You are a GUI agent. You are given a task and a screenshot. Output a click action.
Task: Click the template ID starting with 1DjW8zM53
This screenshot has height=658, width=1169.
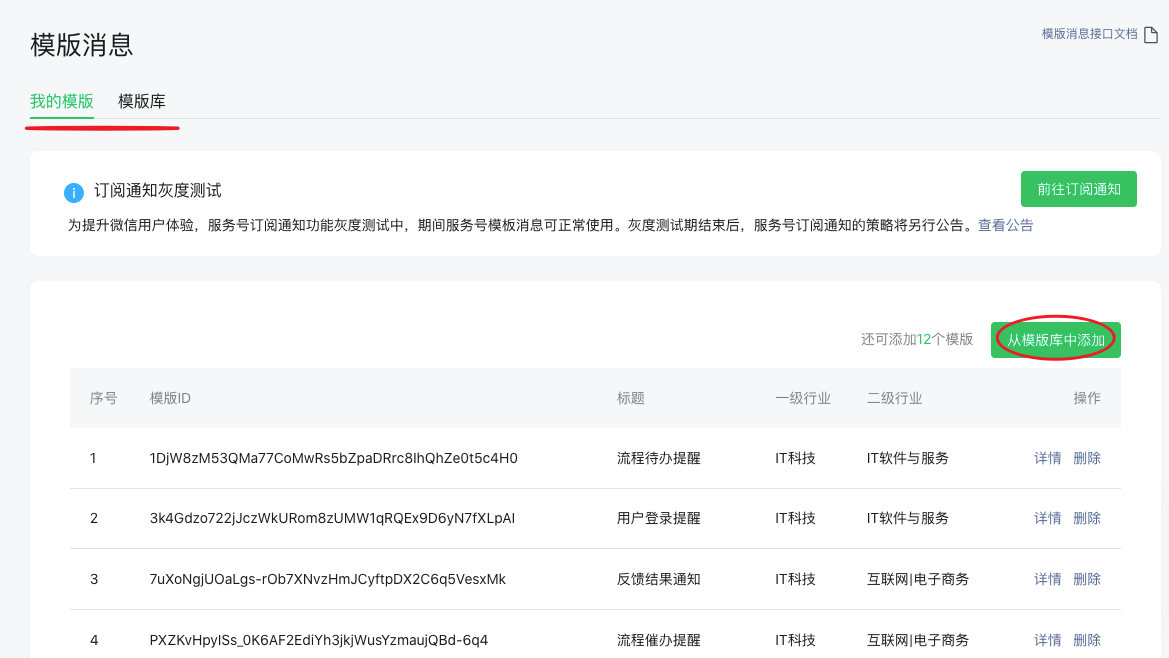(333, 459)
